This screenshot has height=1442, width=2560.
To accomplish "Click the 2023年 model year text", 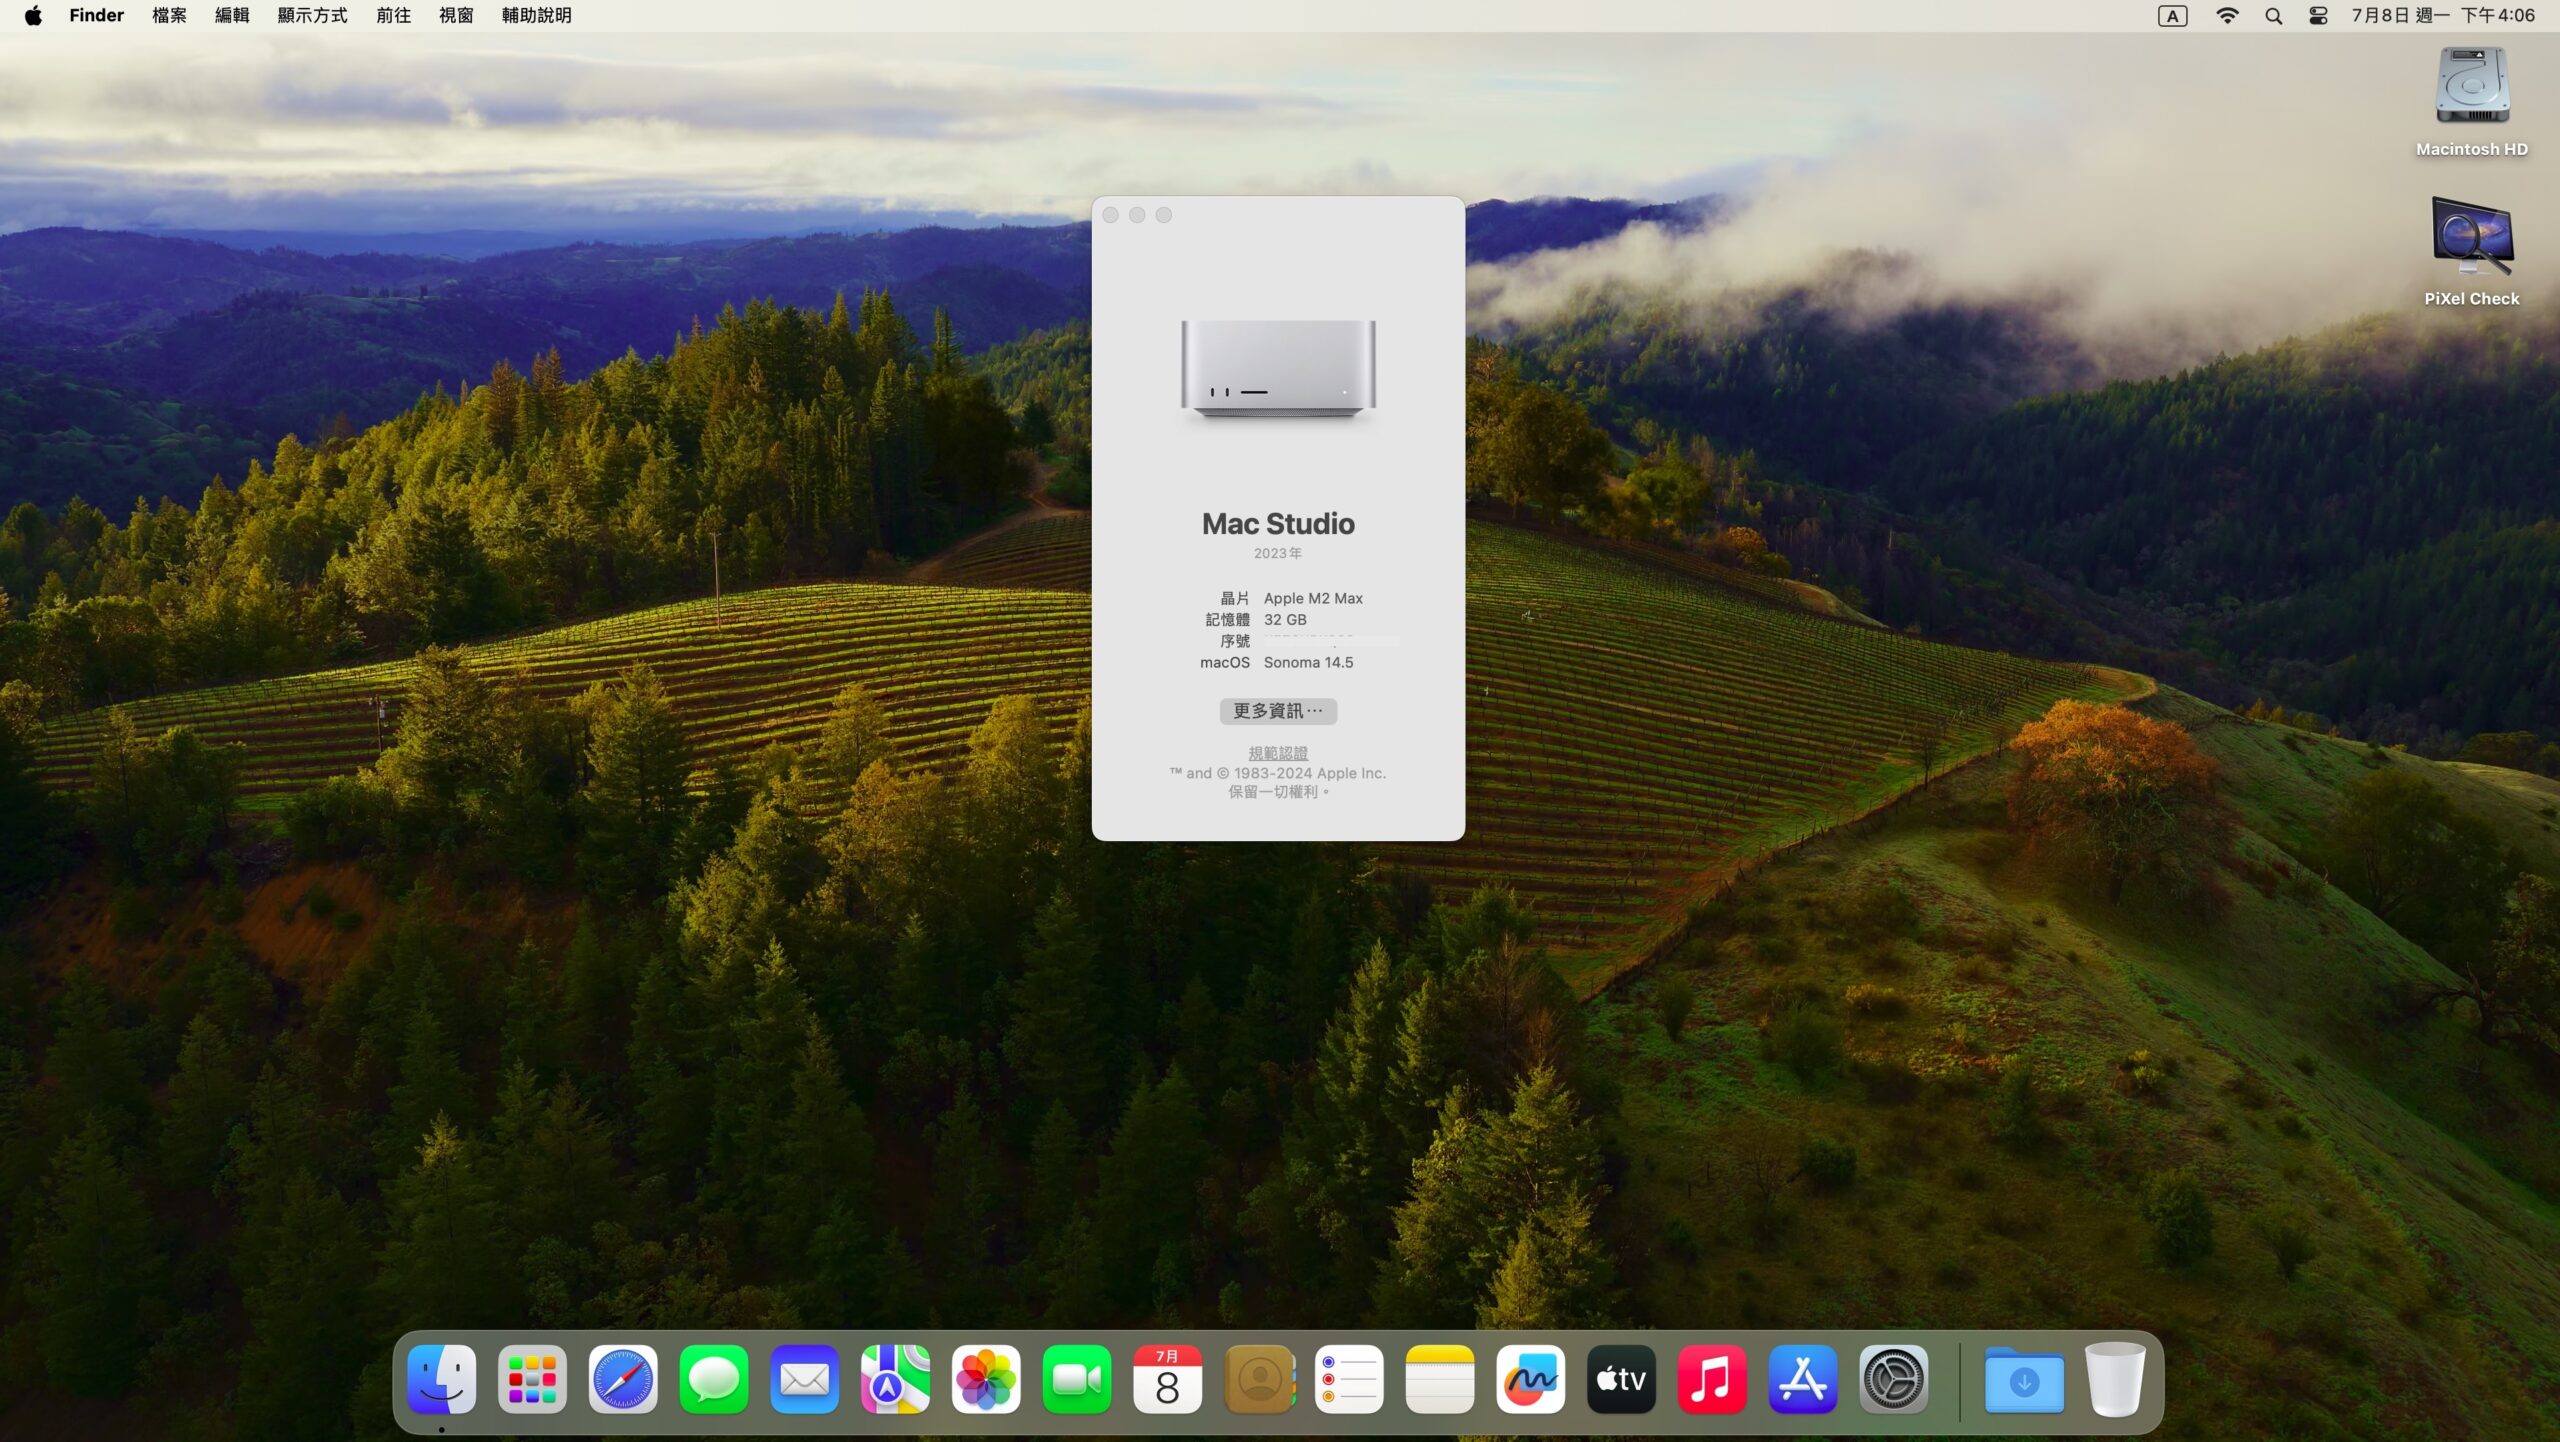I will pos(1278,553).
